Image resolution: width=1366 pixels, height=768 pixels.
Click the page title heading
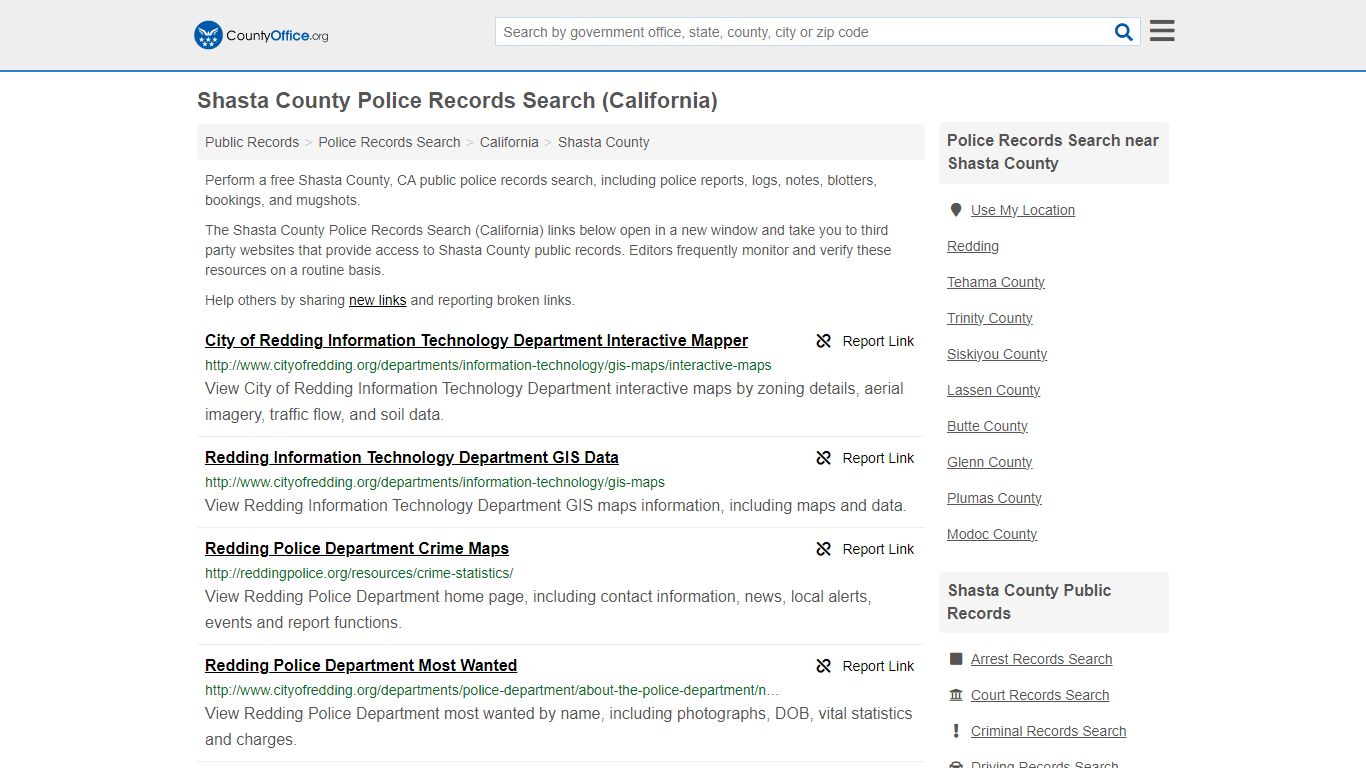(x=457, y=100)
